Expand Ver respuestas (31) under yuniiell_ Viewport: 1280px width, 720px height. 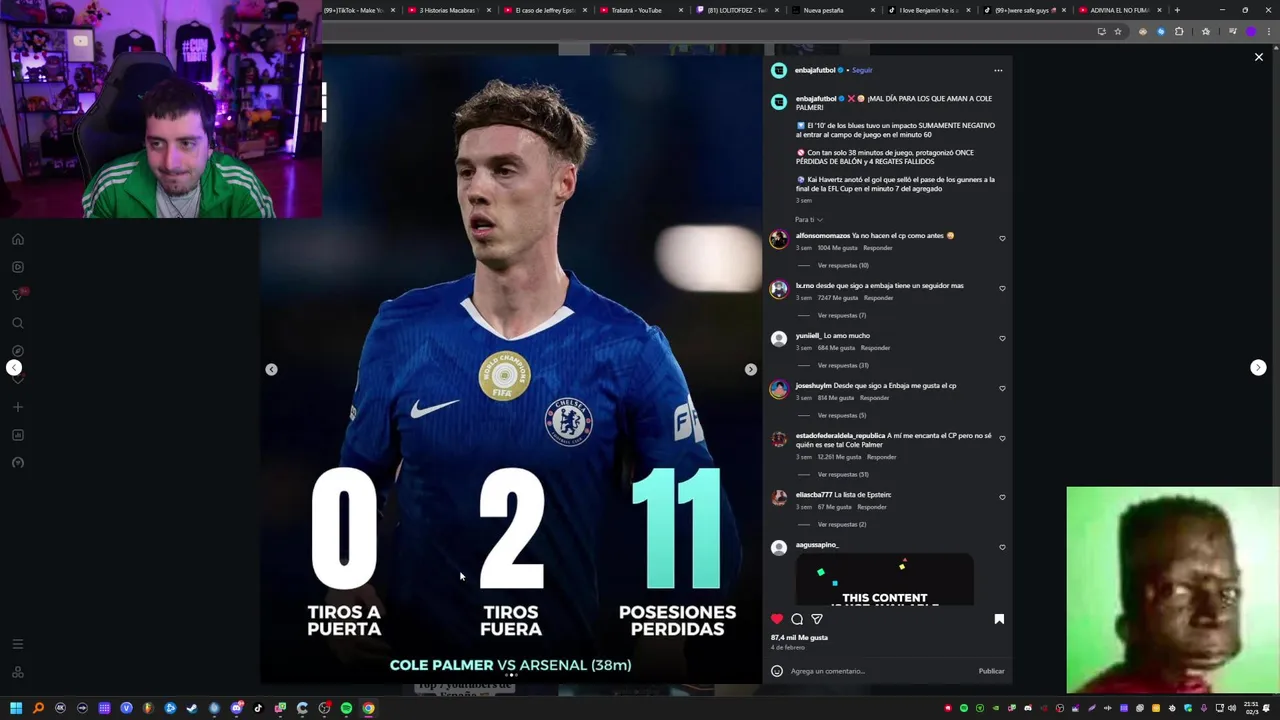click(x=843, y=365)
